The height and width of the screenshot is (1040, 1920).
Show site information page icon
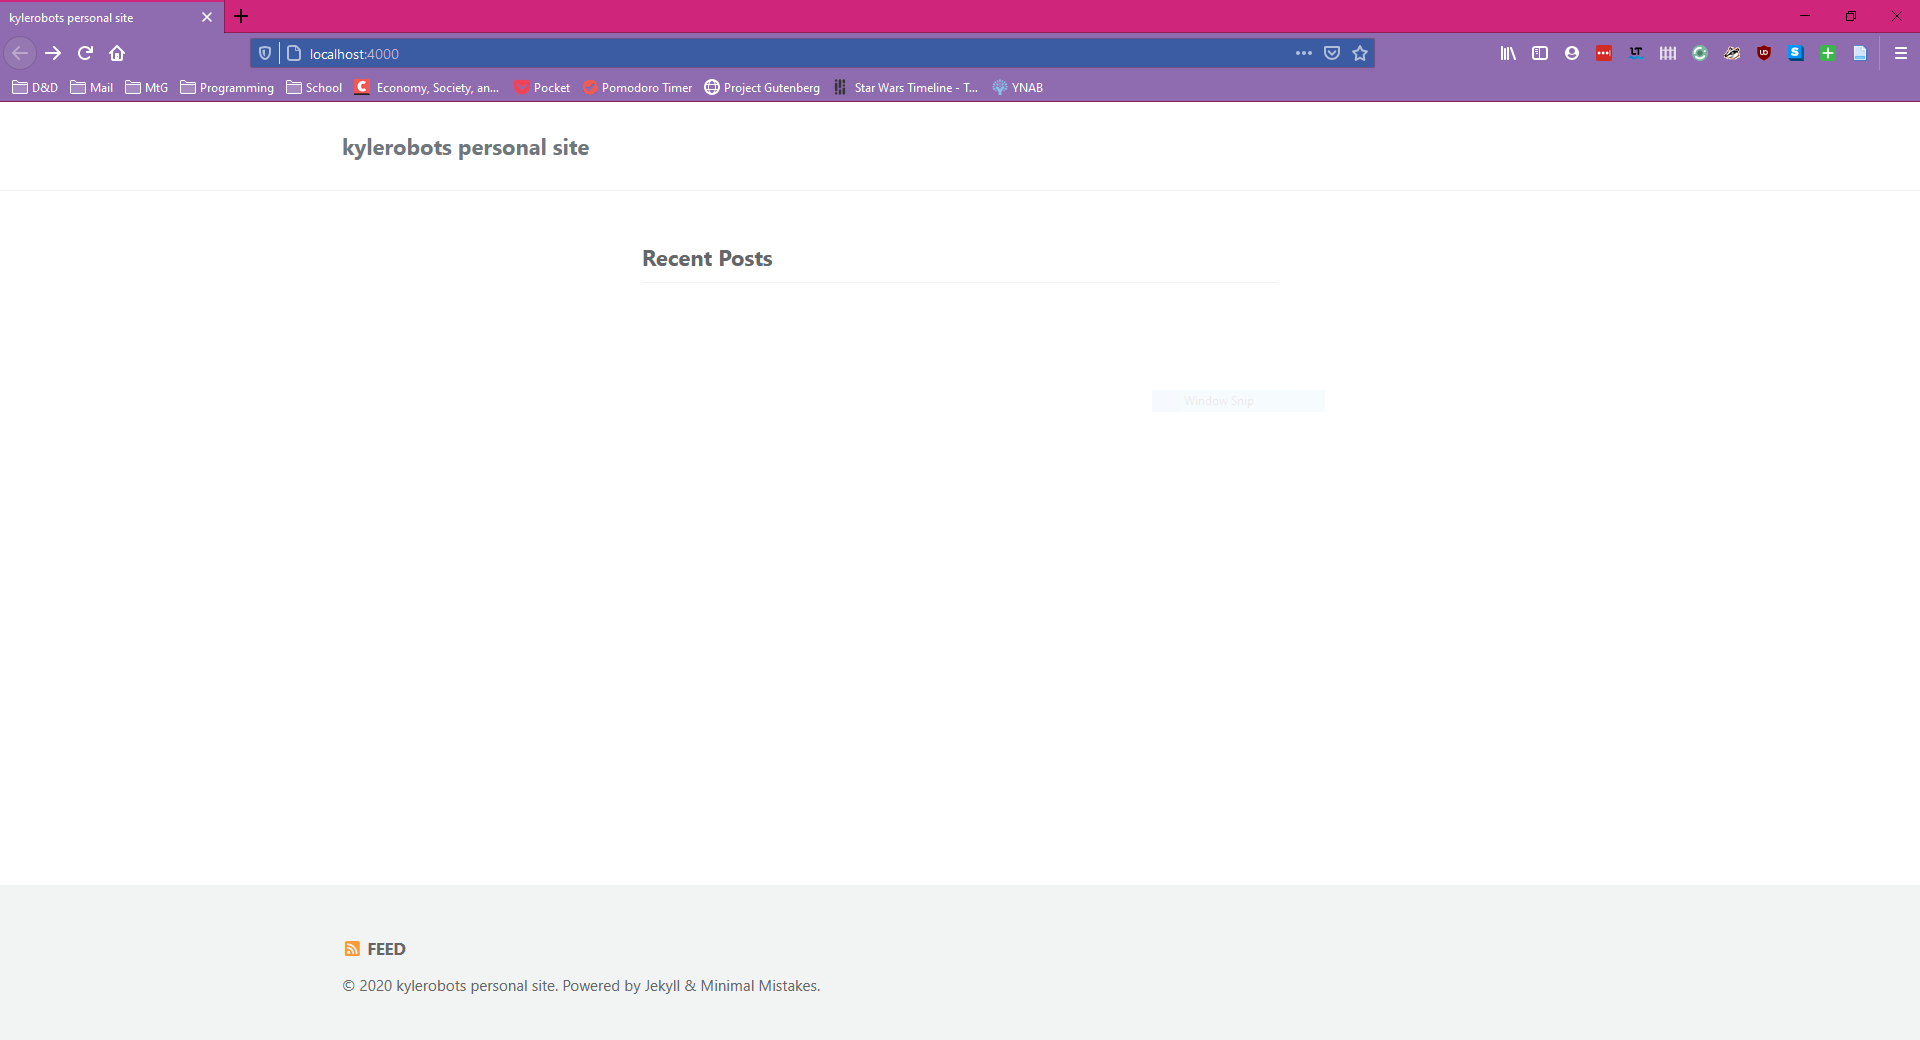(x=294, y=53)
